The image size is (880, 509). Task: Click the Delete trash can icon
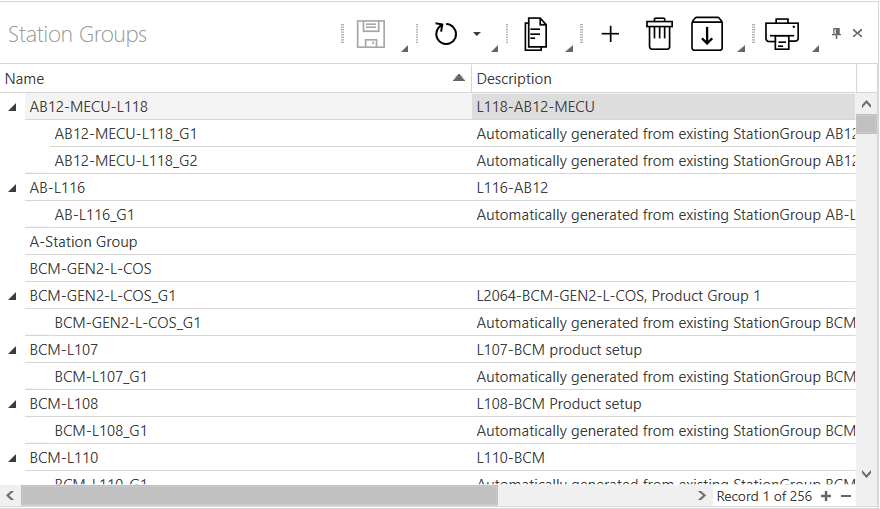[659, 34]
